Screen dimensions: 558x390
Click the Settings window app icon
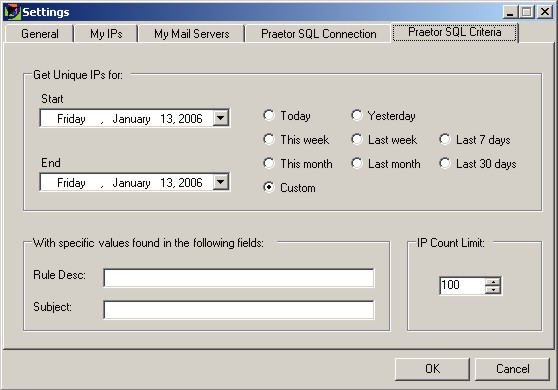(12, 12)
